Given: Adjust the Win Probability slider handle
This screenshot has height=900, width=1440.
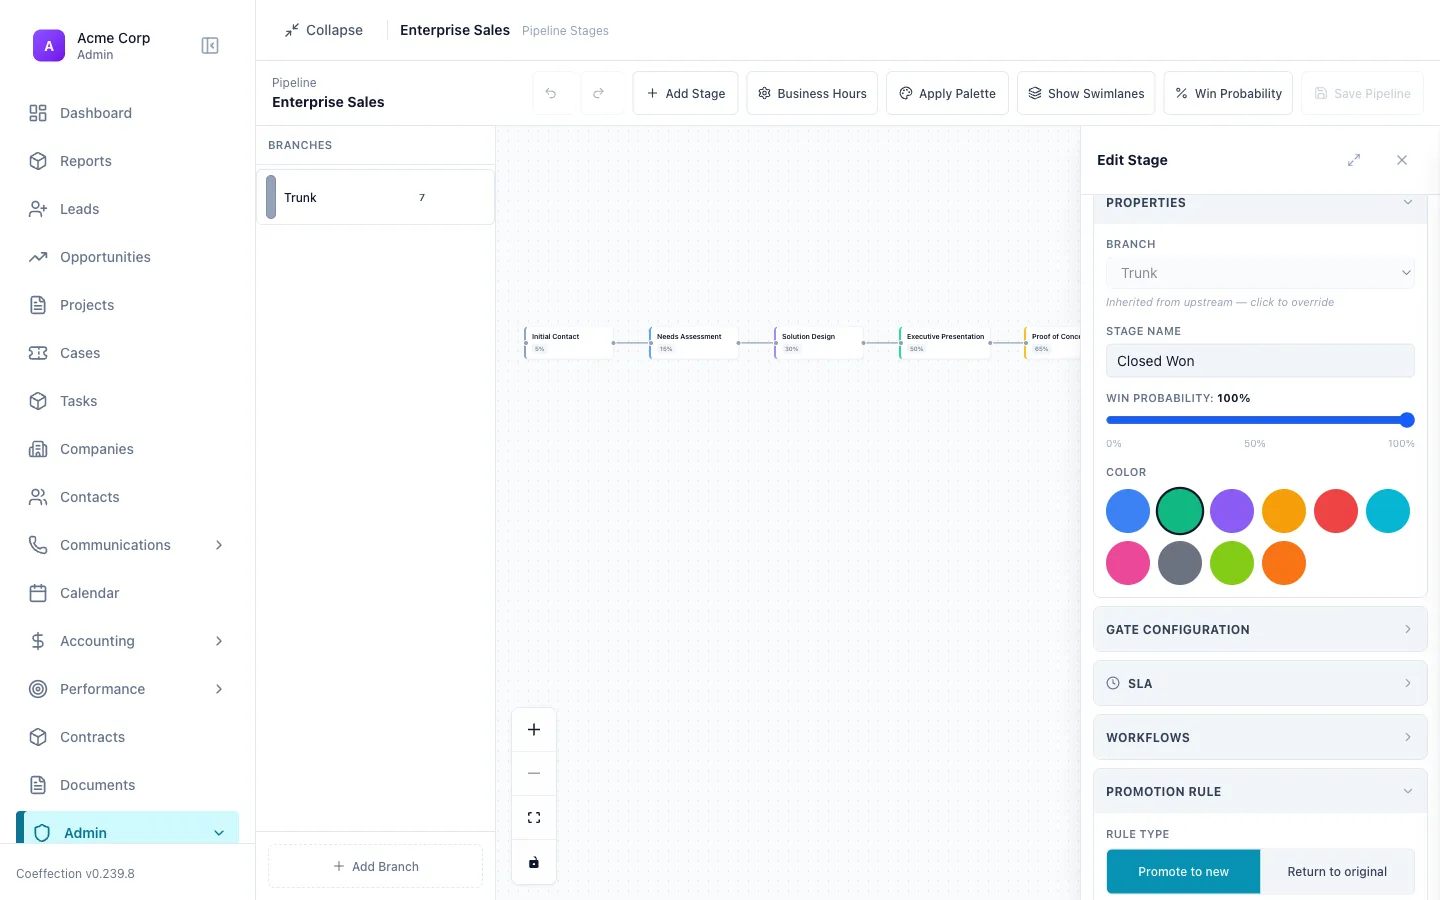Looking at the screenshot, I should click(1407, 420).
